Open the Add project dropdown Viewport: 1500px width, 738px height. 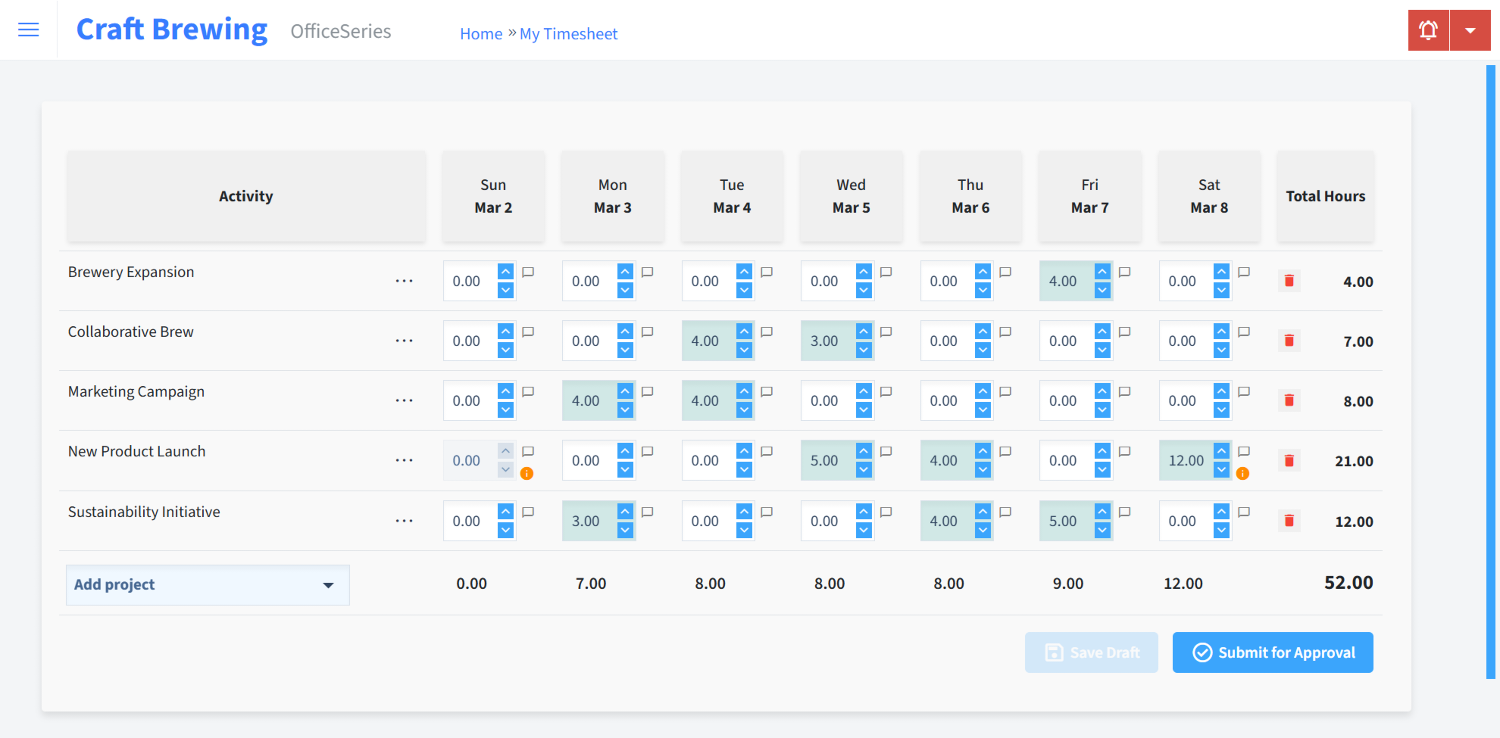tap(207, 584)
